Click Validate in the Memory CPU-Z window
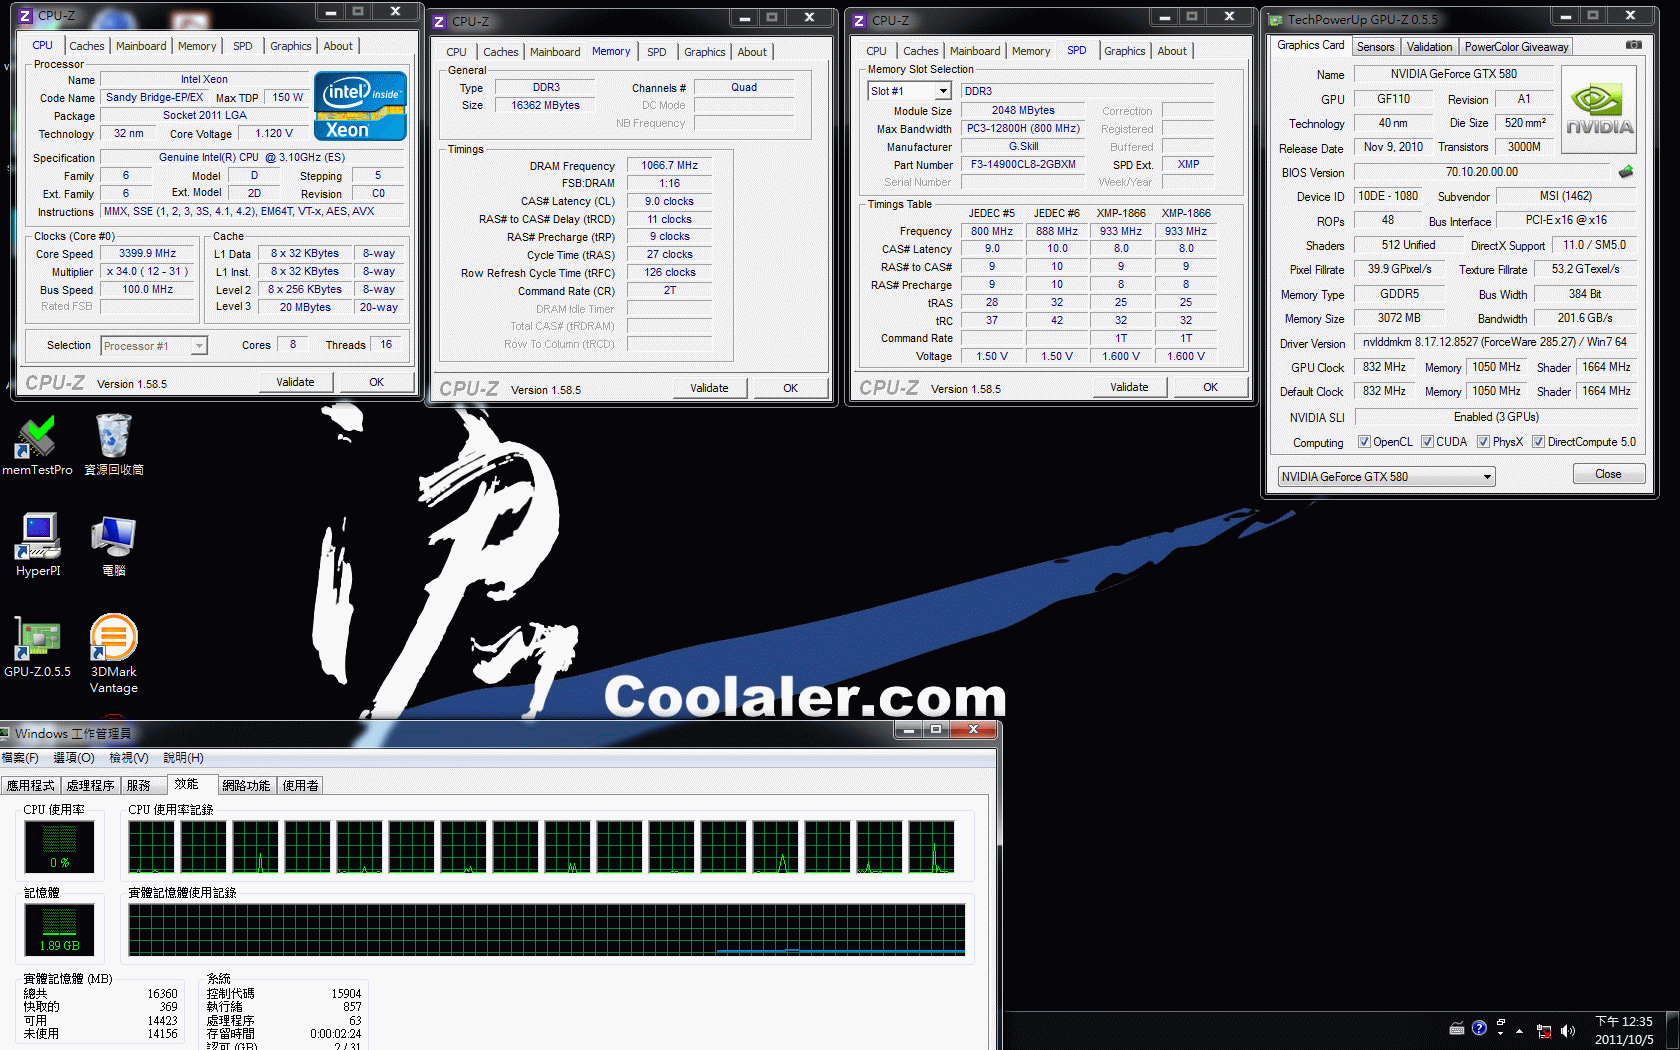The image size is (1680, 1050). point(709,388)
